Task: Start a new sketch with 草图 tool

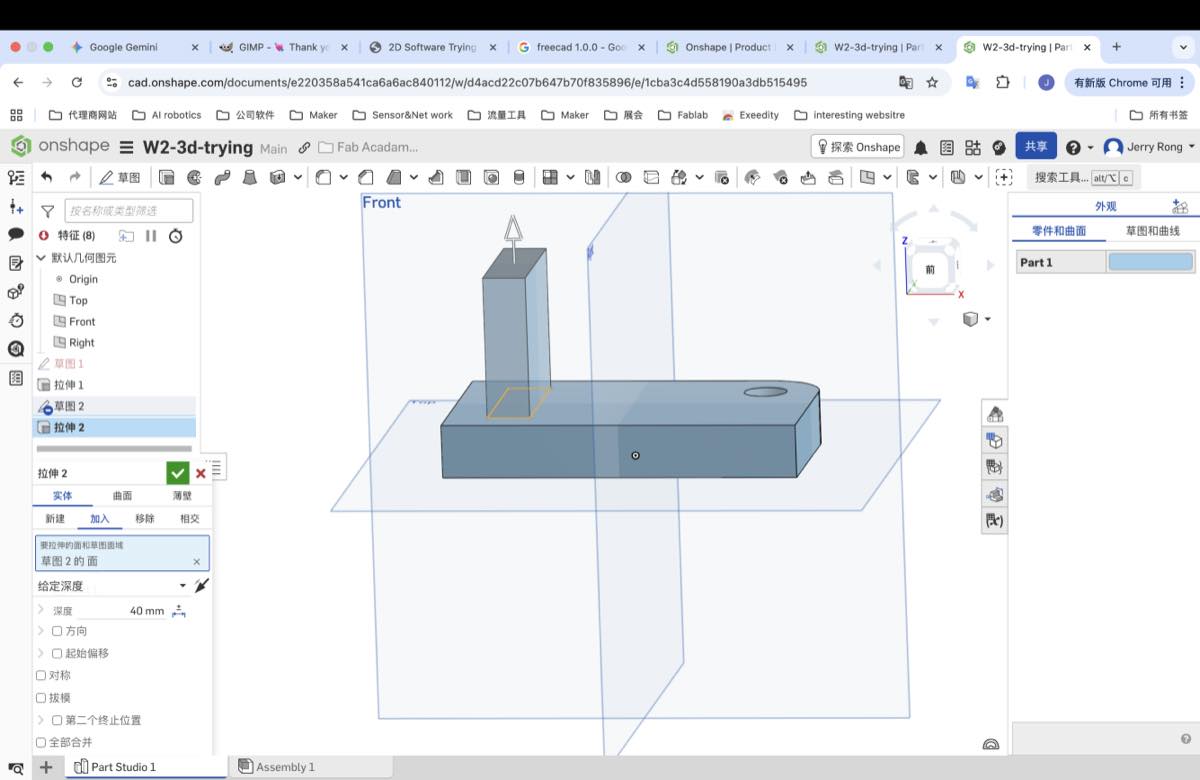Action: tap(120, 177)
